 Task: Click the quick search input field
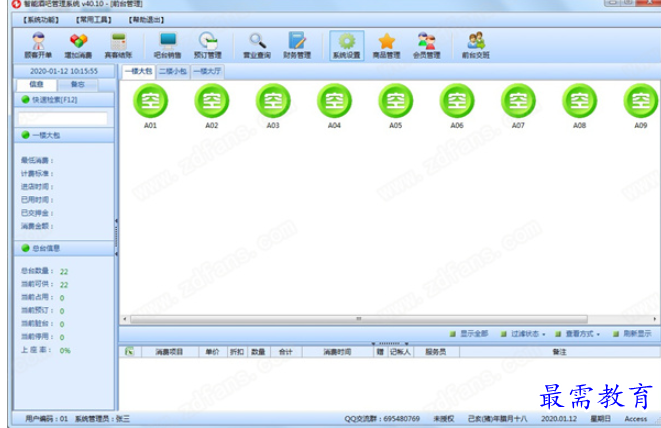pyautogui.click(x=63, y=118)
